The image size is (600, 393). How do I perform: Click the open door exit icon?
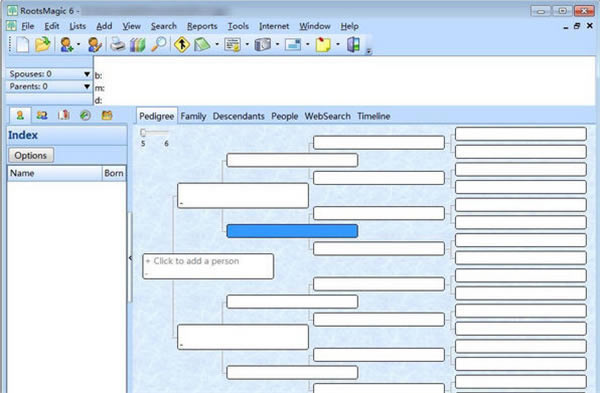coord(354,44)
